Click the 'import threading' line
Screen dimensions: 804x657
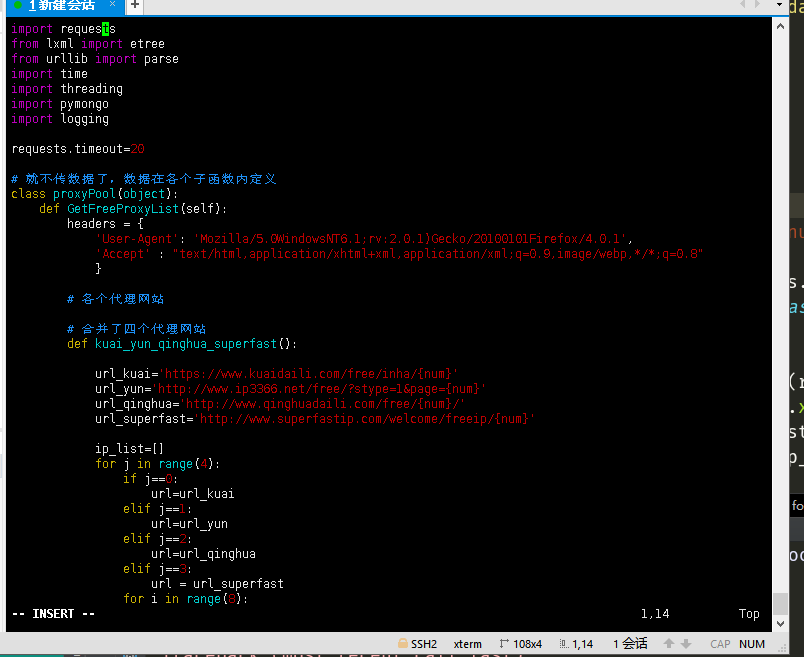(67, 89)
